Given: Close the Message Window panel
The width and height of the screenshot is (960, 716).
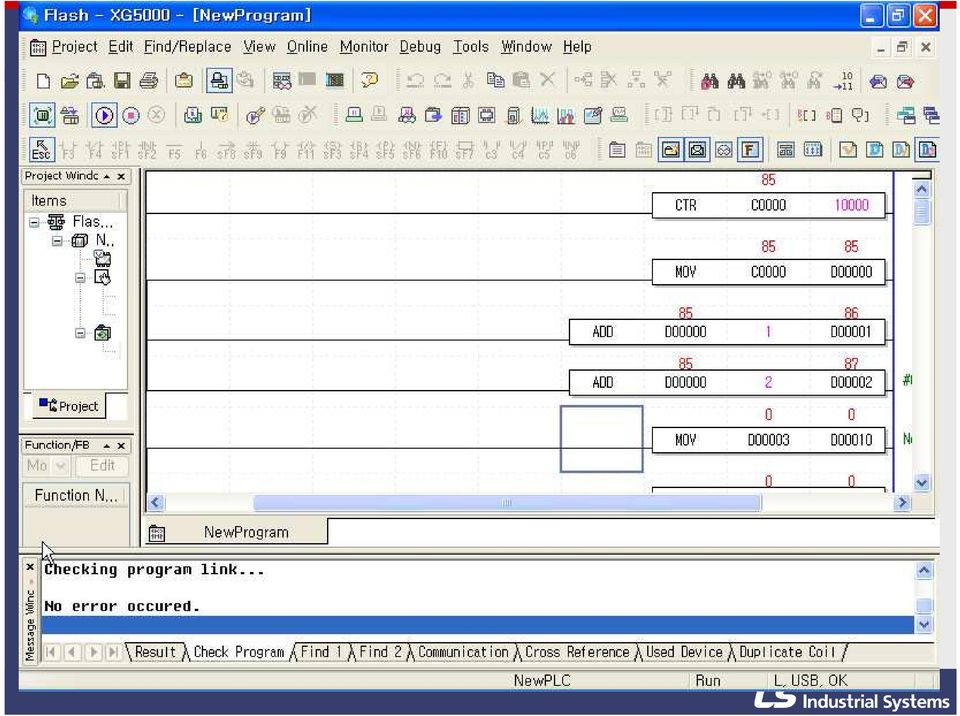Looking at the screenshot, I should click(30, 568).
